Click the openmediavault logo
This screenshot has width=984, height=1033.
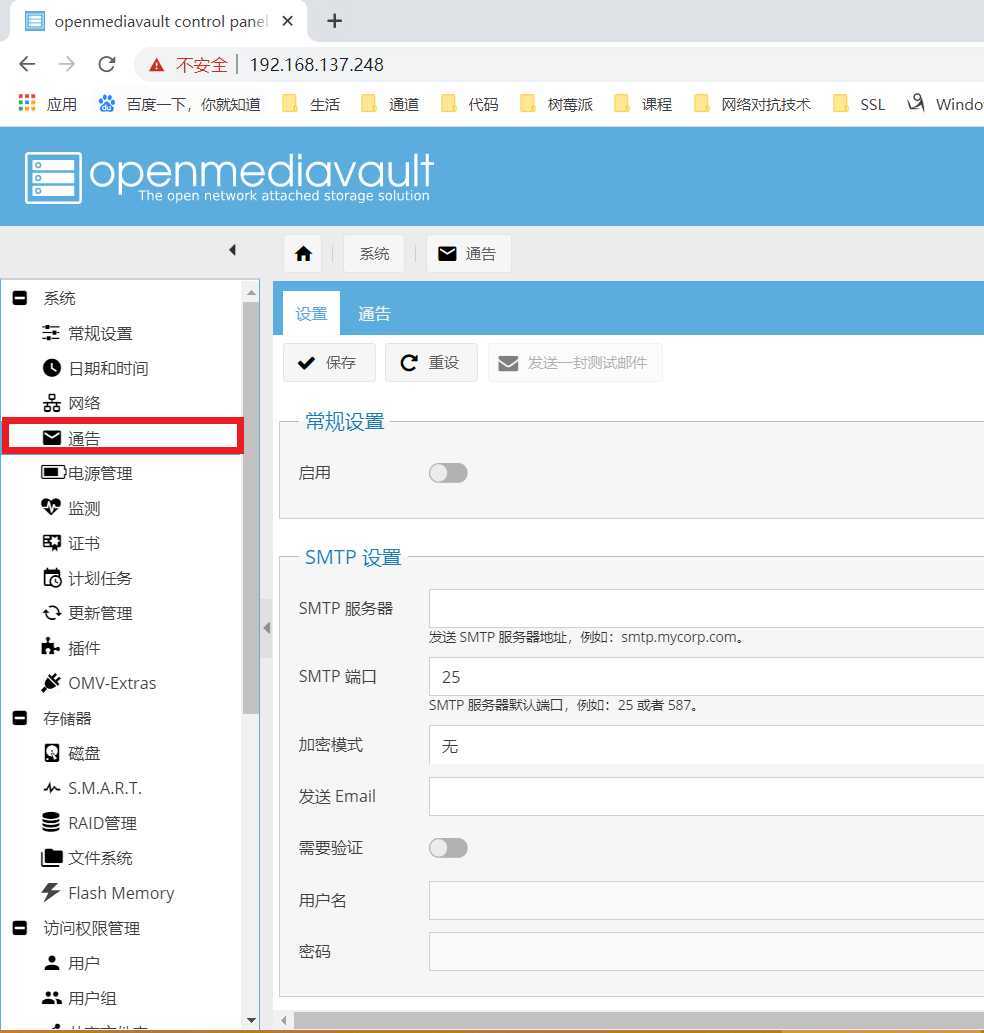[x=229, y=177]
